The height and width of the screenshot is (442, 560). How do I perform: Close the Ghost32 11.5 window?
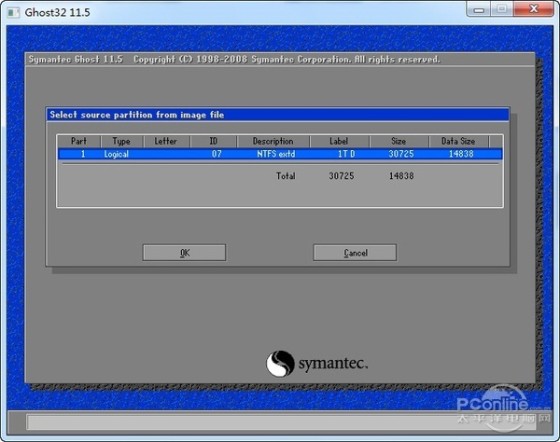[x=534, y=9]
